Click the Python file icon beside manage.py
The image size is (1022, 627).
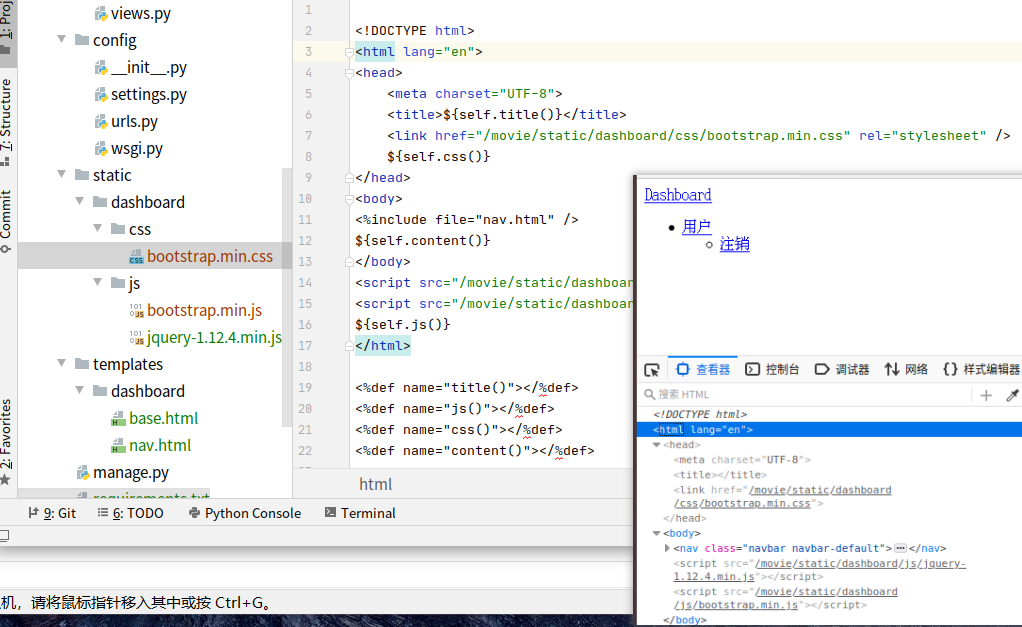click(83, 473)
